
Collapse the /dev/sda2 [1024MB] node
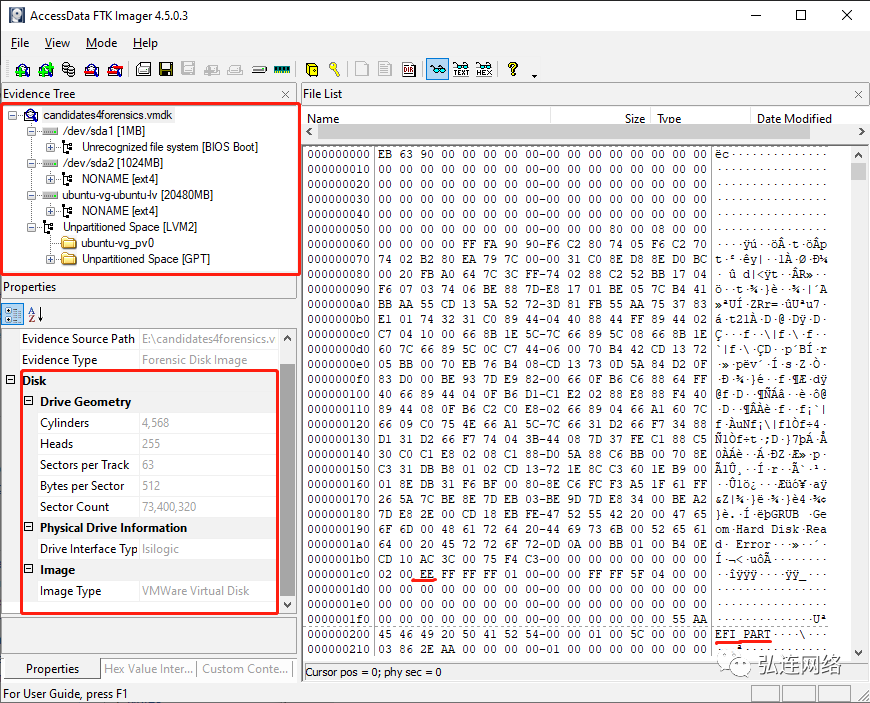pyautogui.click(x=32, y=163)
